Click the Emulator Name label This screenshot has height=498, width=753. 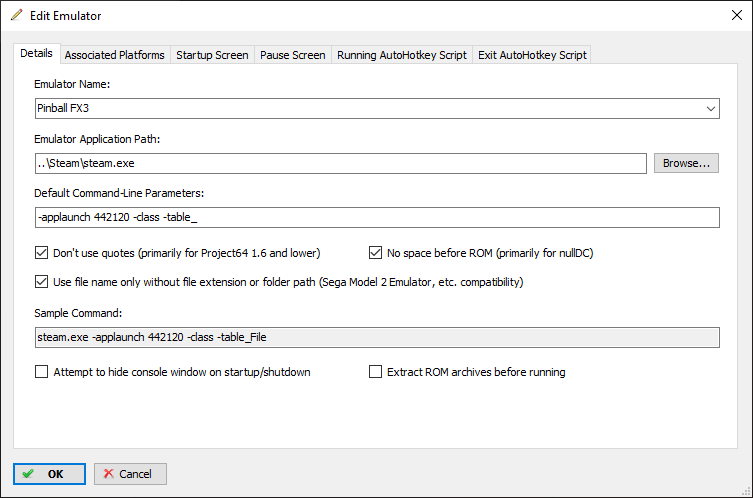[x=72, y=84]
